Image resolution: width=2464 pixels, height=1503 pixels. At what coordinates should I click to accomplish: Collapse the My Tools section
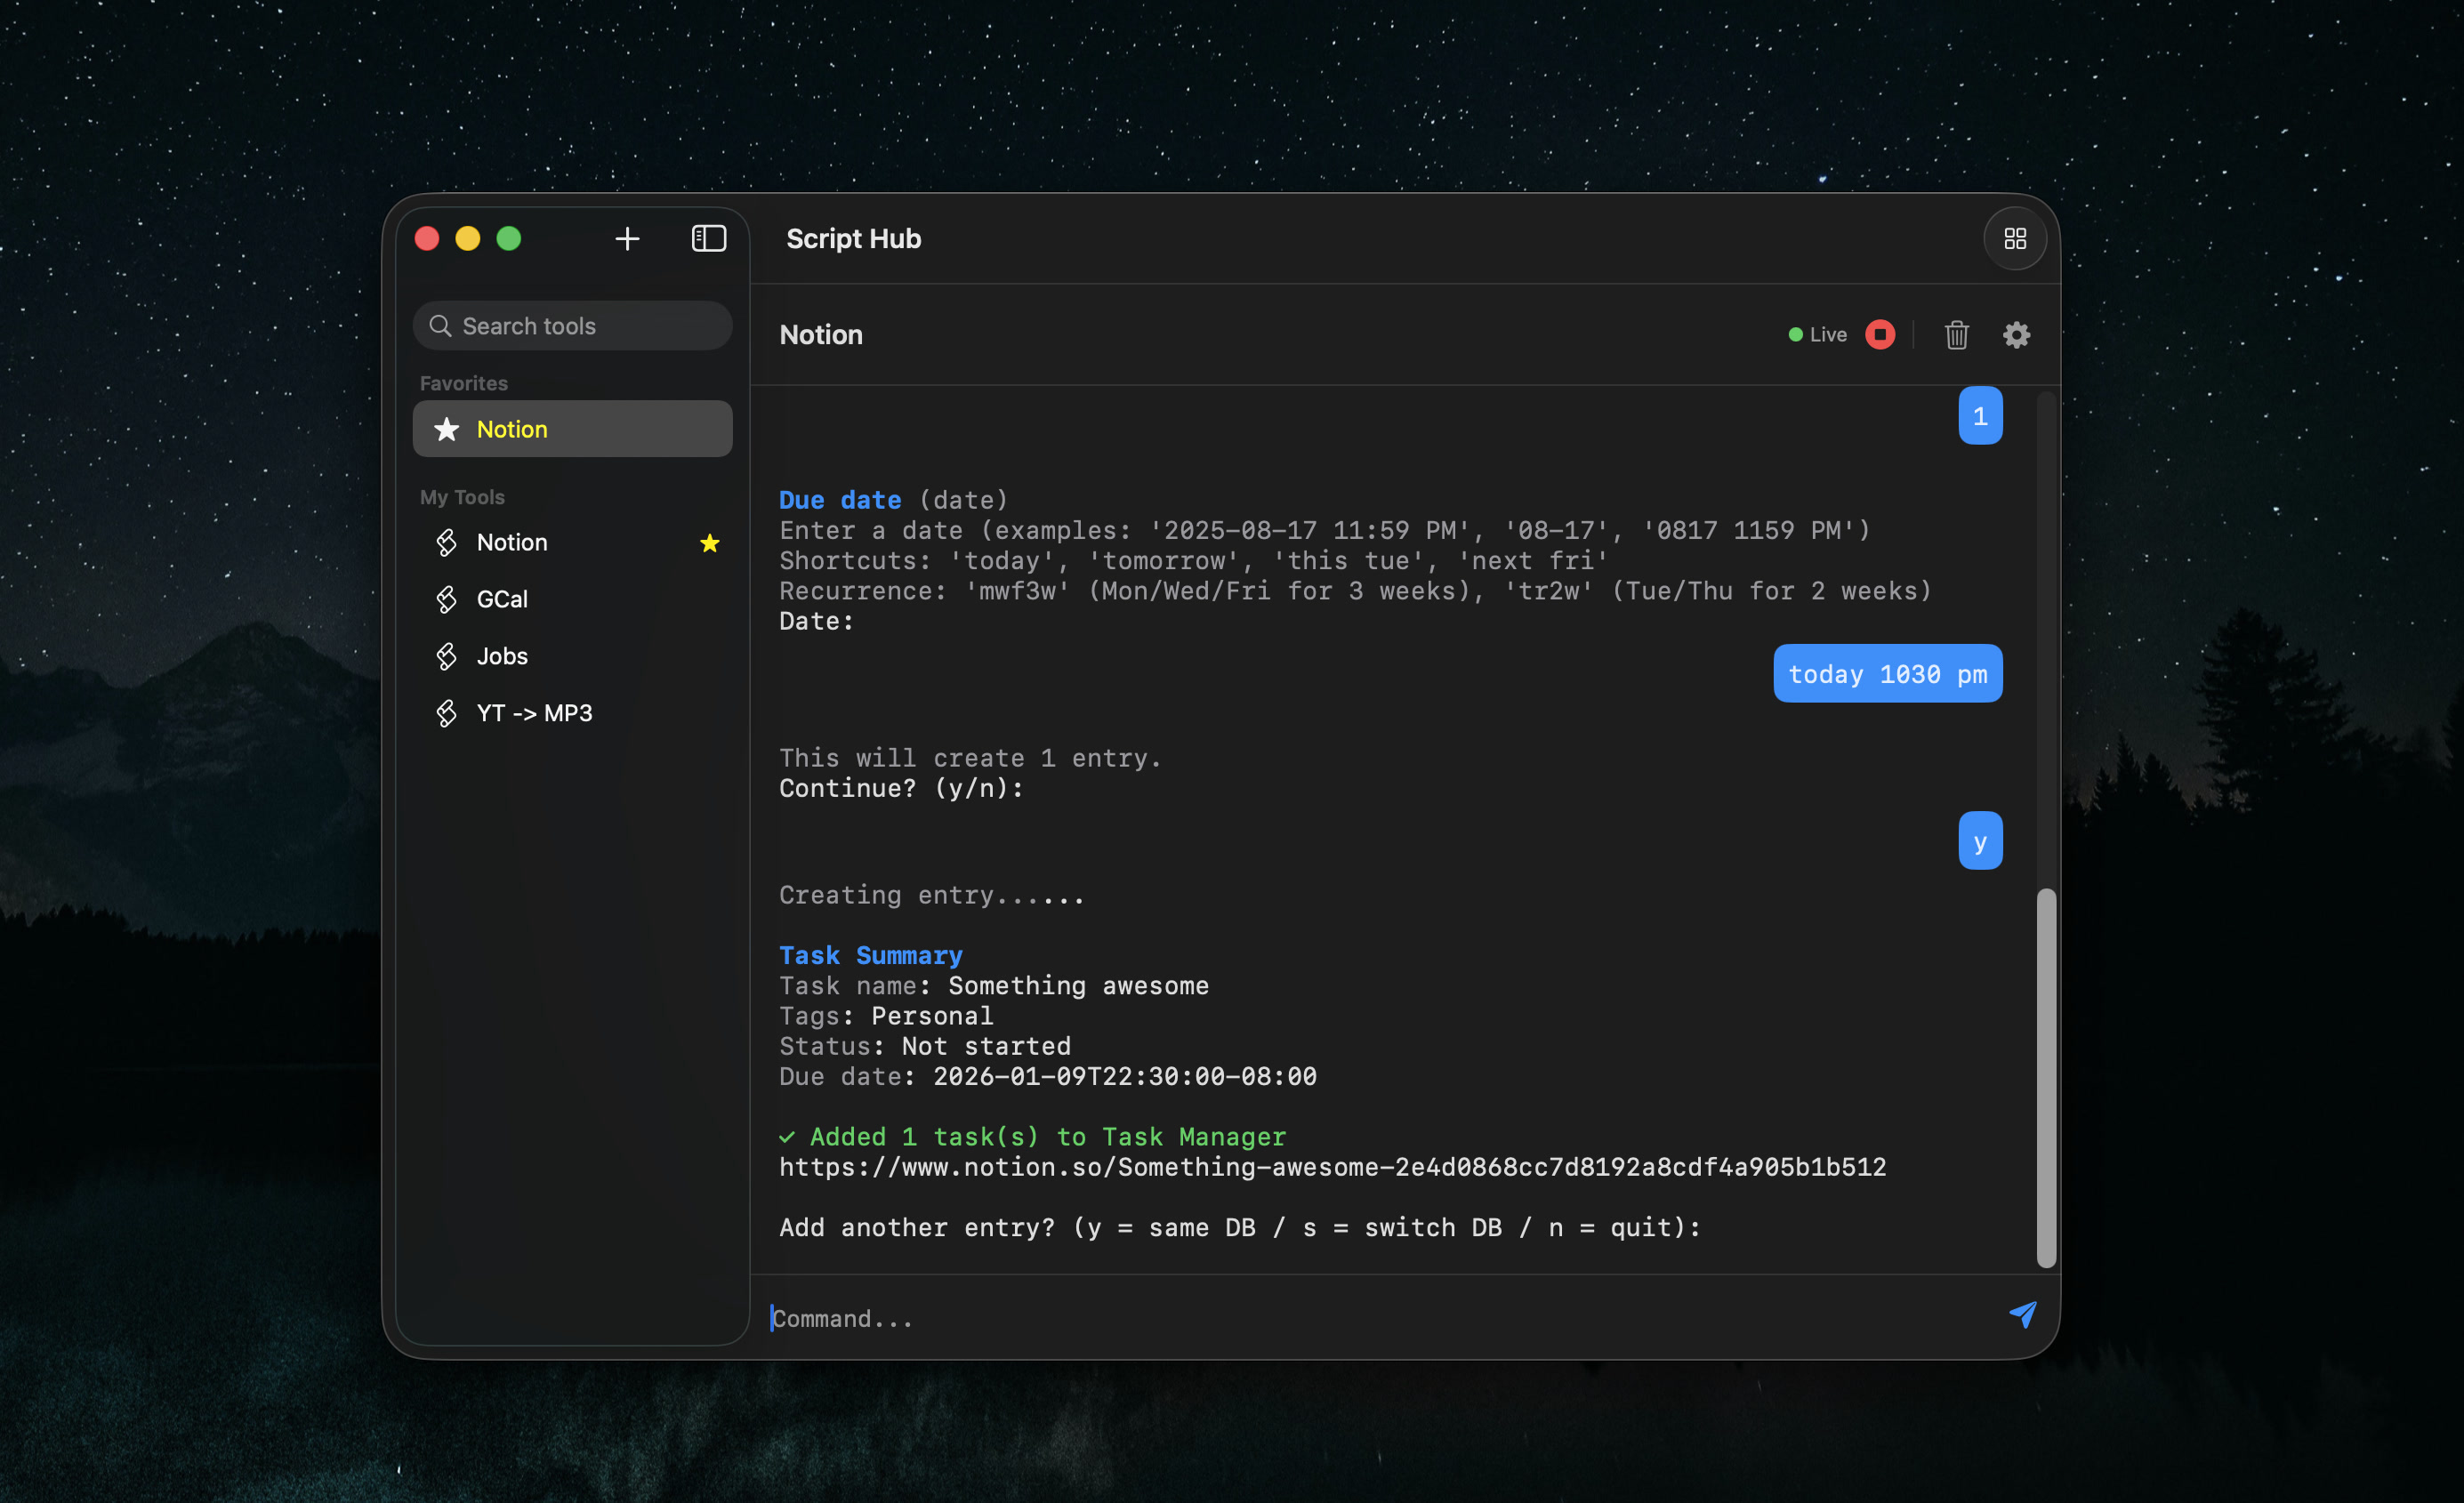point(462,496)
